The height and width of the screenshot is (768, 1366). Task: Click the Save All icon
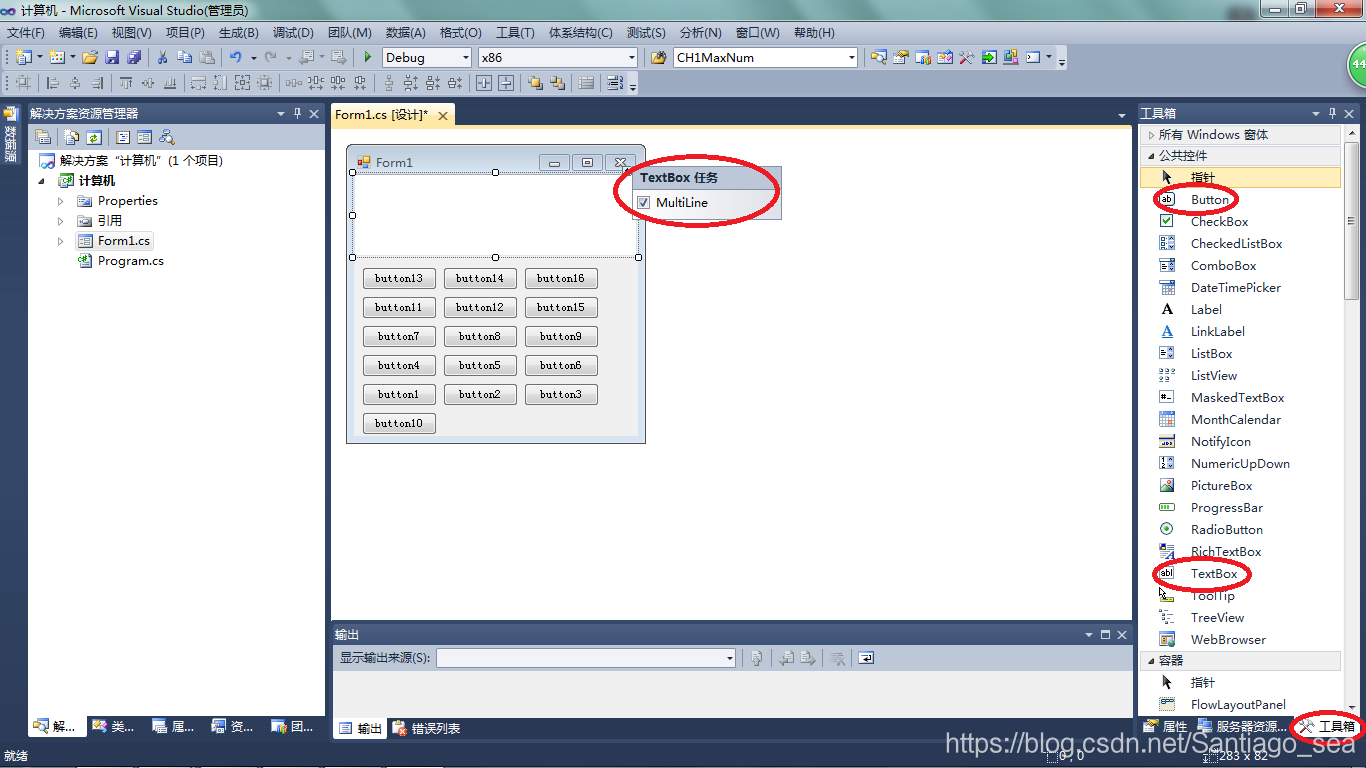[134, 57]
